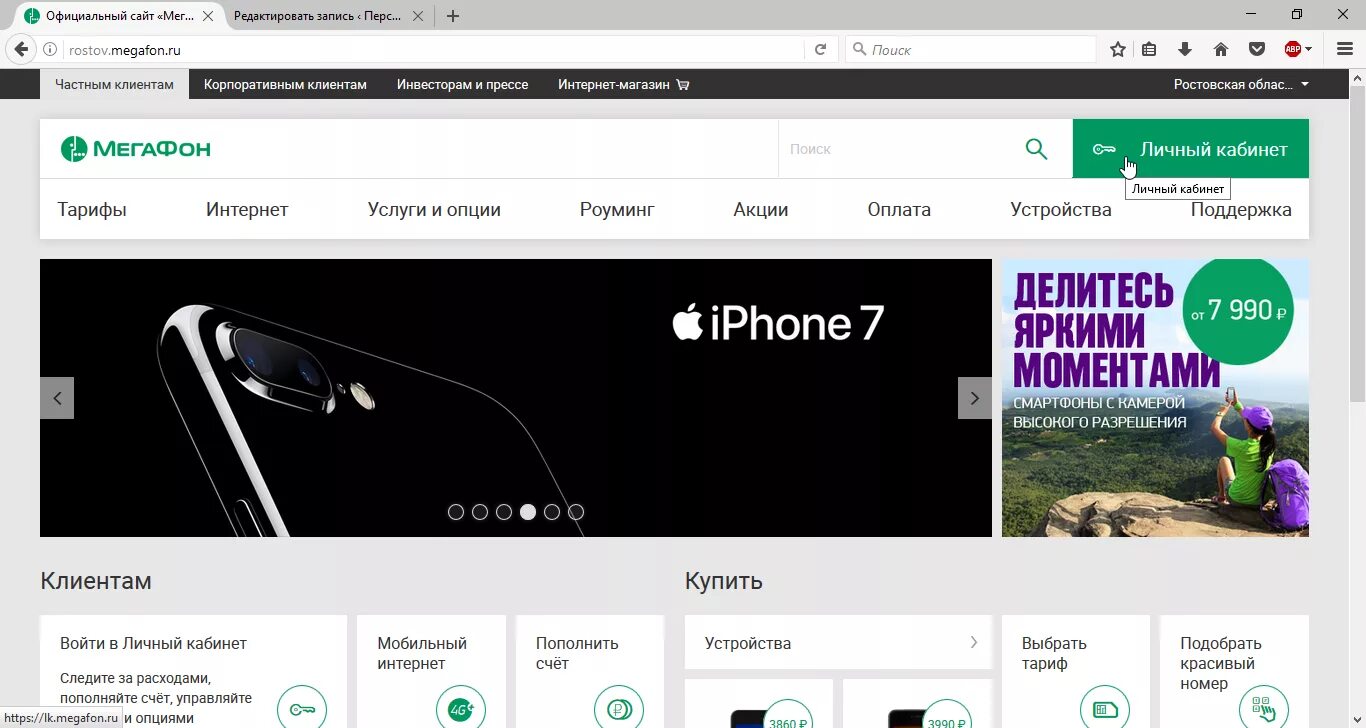Click the Pocket icon in toolbar
The height and width of the screenshot is (728, 1366).
click(1256, 49)
